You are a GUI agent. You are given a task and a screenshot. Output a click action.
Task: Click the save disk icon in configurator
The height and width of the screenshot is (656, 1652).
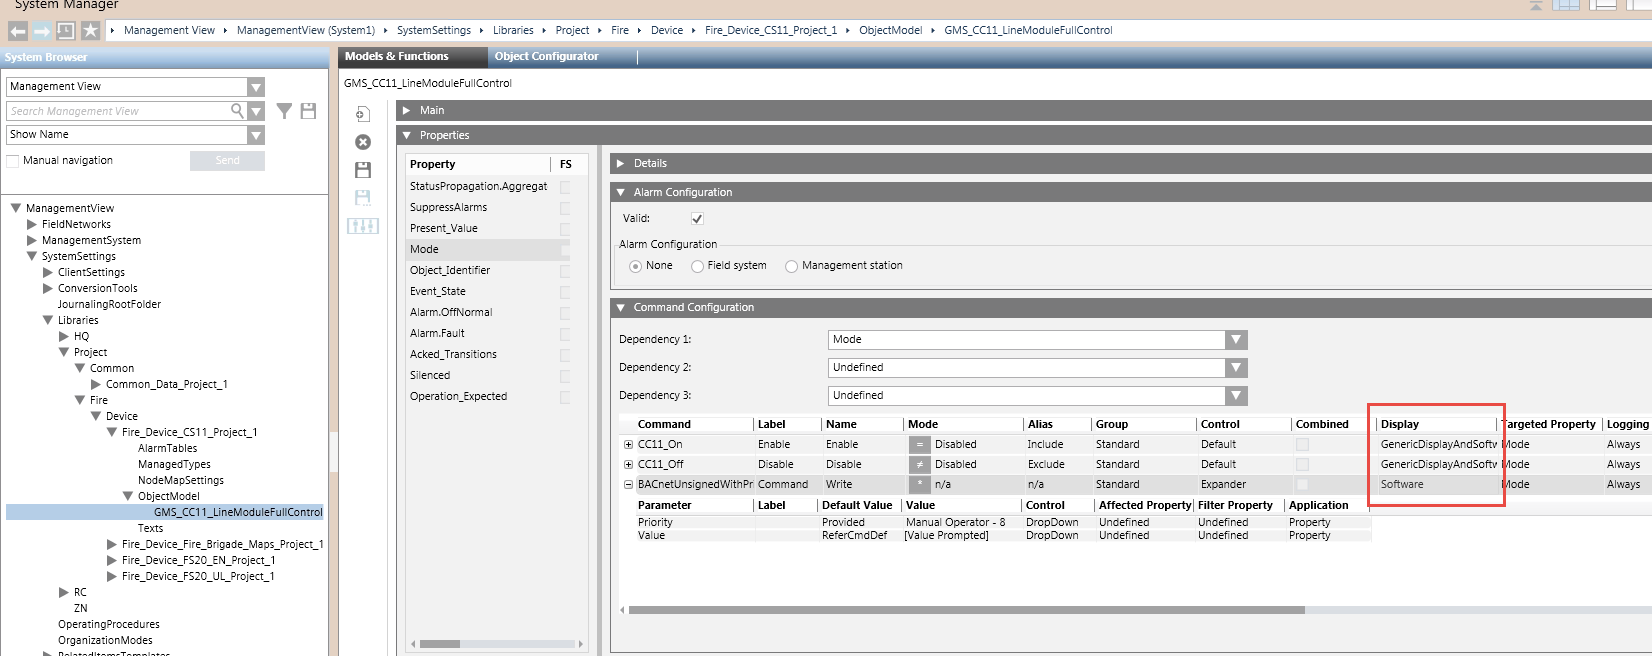(x=363, y=170)
